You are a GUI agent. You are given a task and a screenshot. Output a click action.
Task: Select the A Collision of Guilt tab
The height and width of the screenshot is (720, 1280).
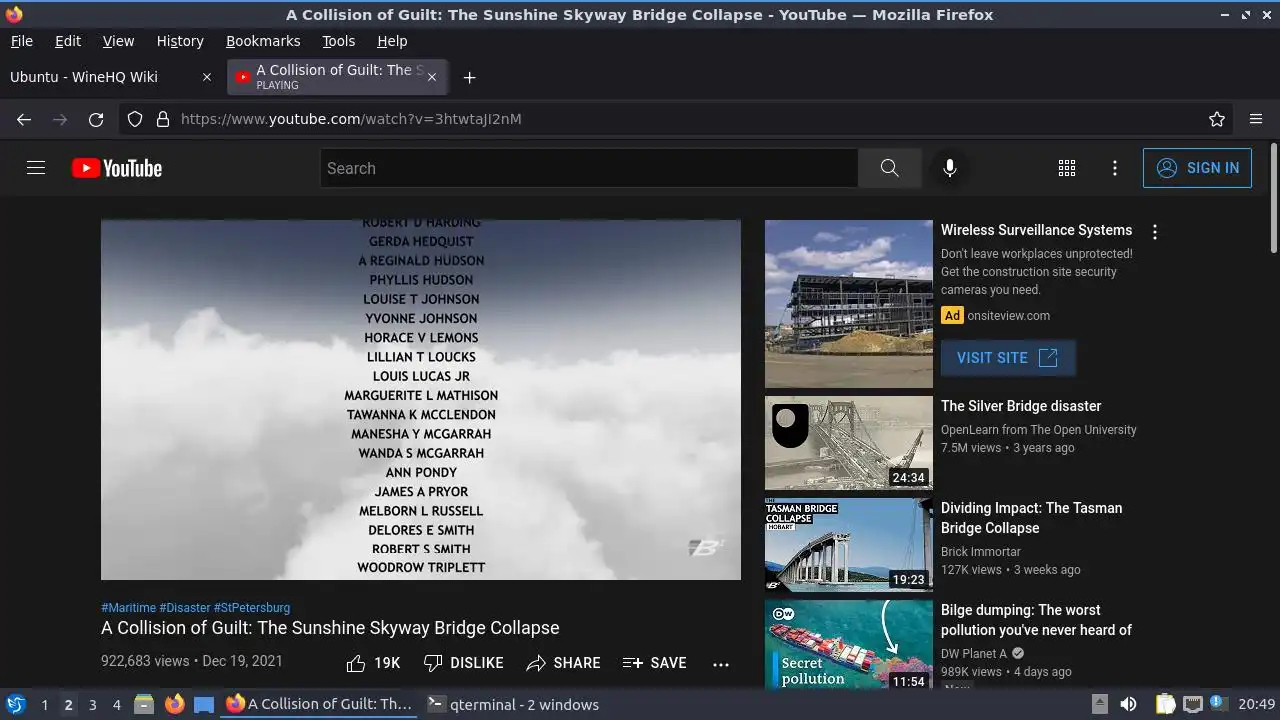[338, 77]
